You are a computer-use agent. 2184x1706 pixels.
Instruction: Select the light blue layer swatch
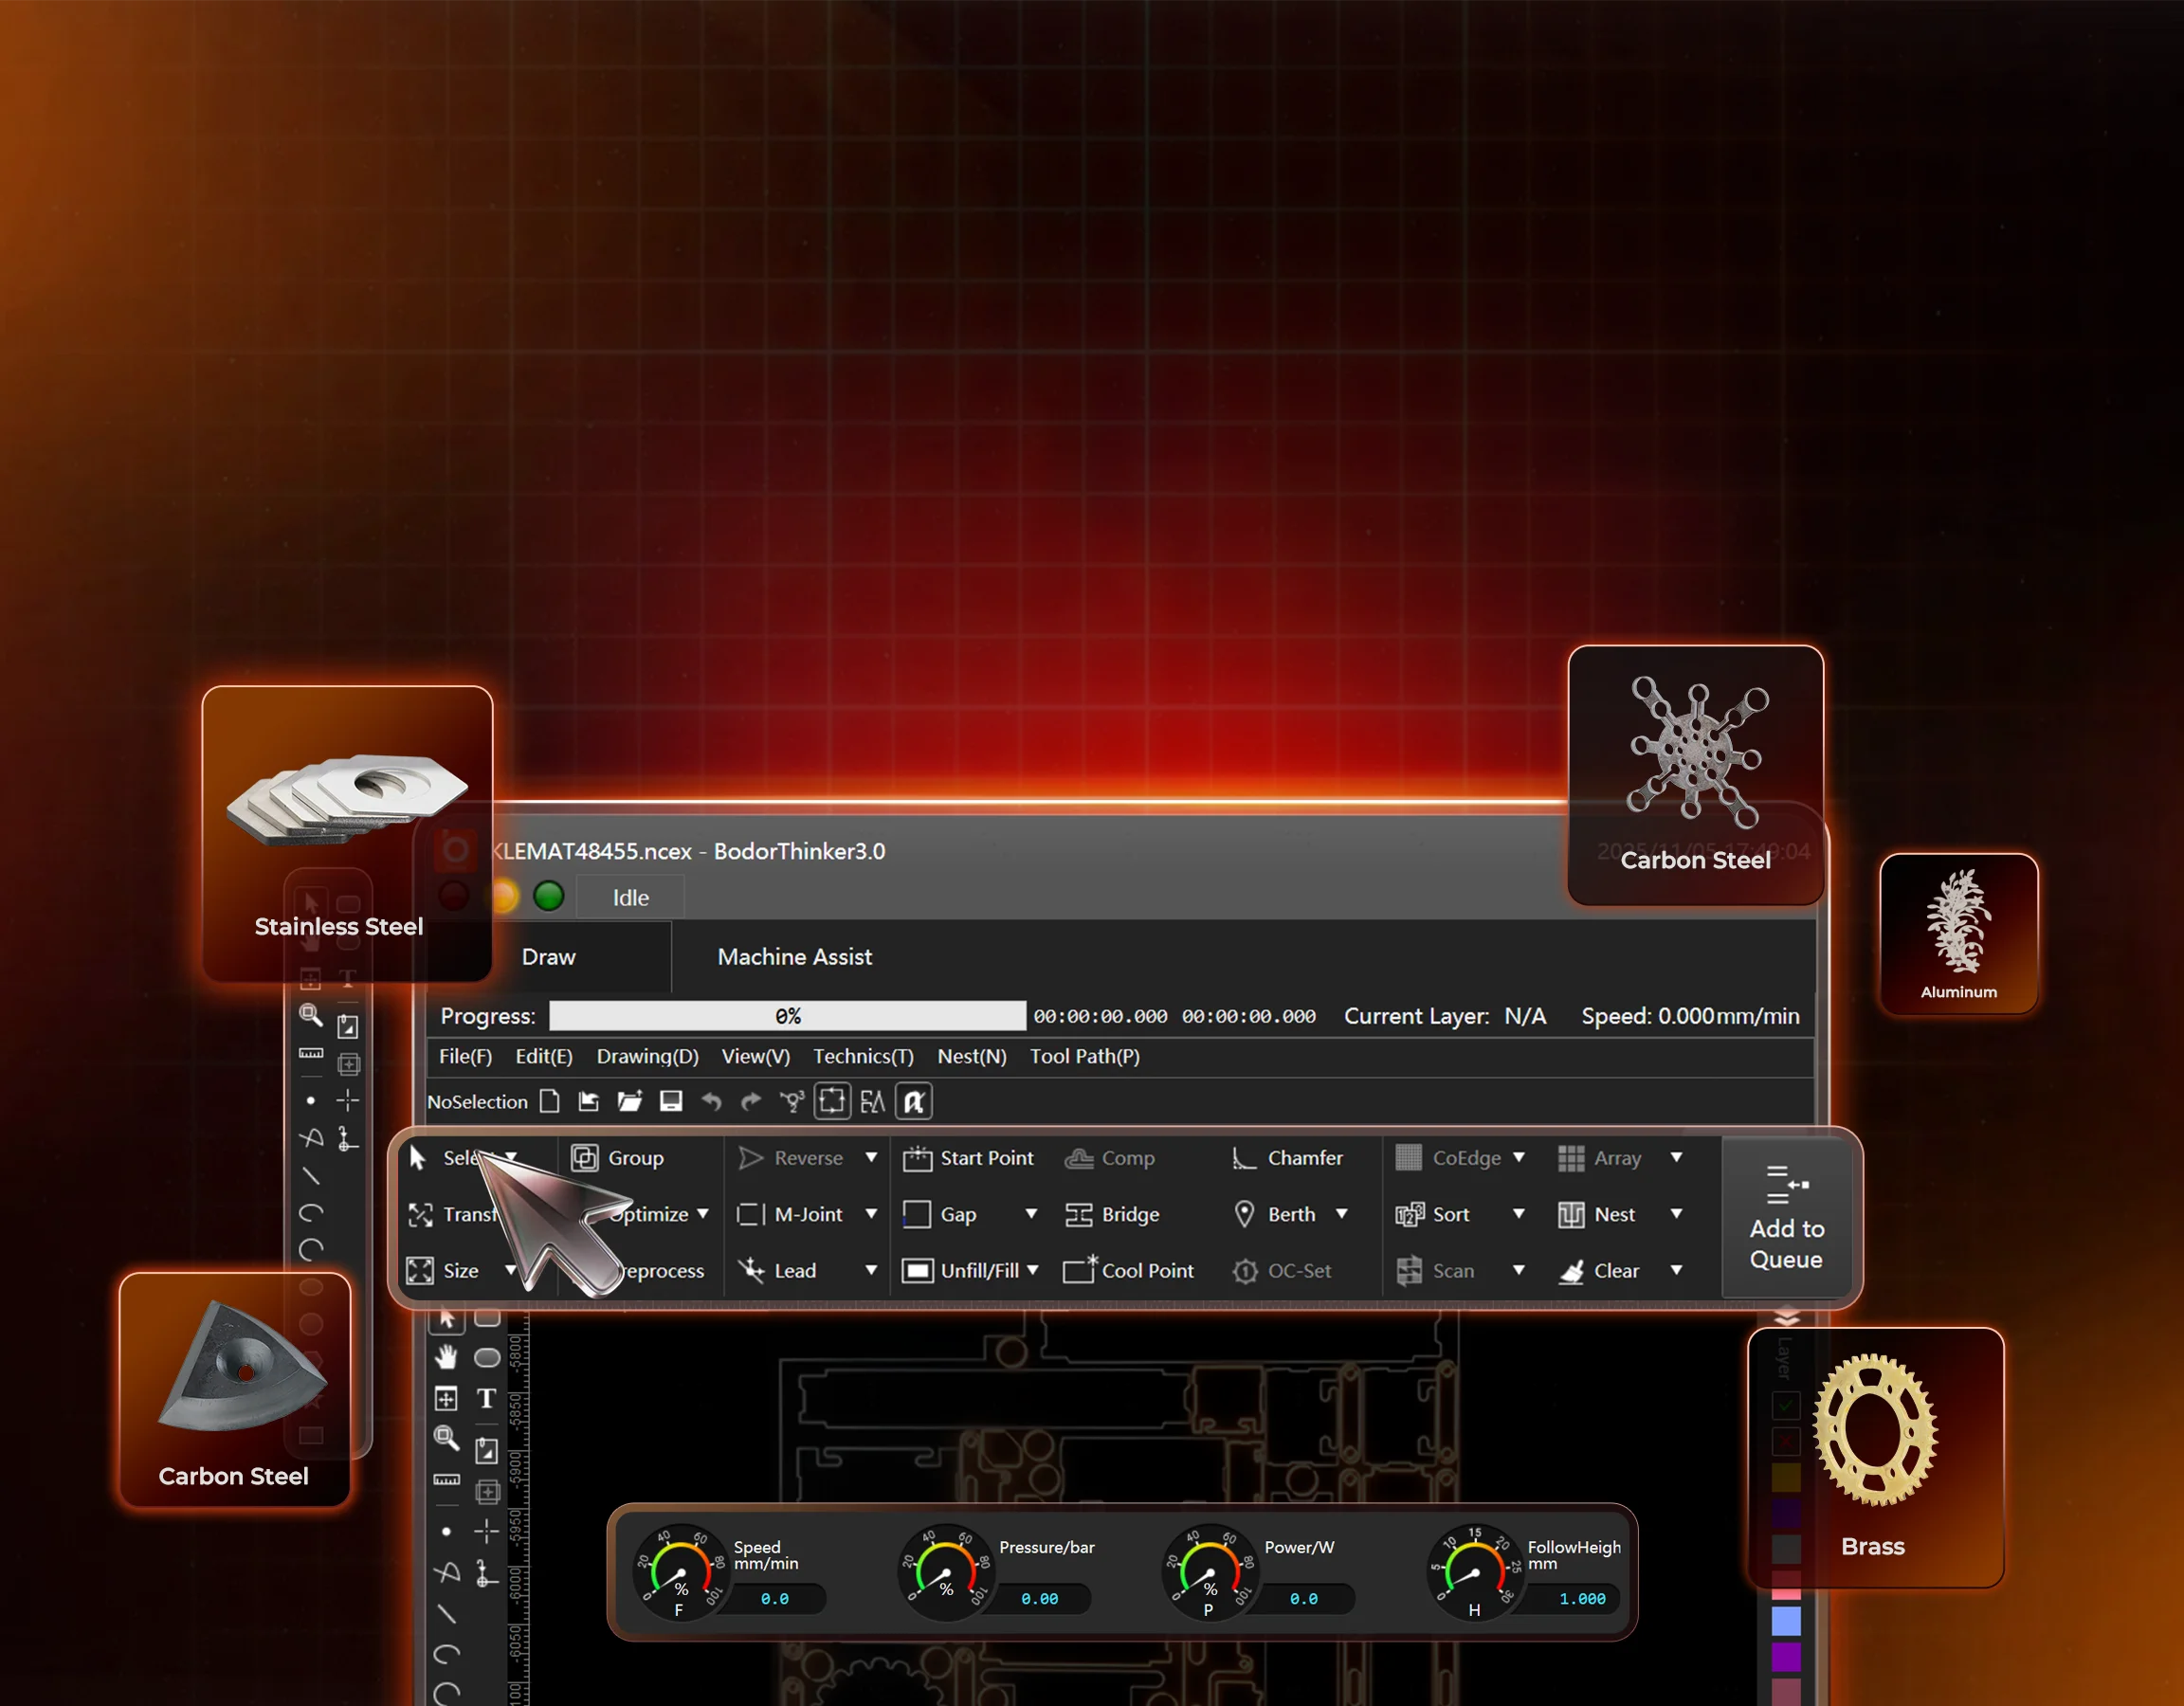pos(1785,1620)
